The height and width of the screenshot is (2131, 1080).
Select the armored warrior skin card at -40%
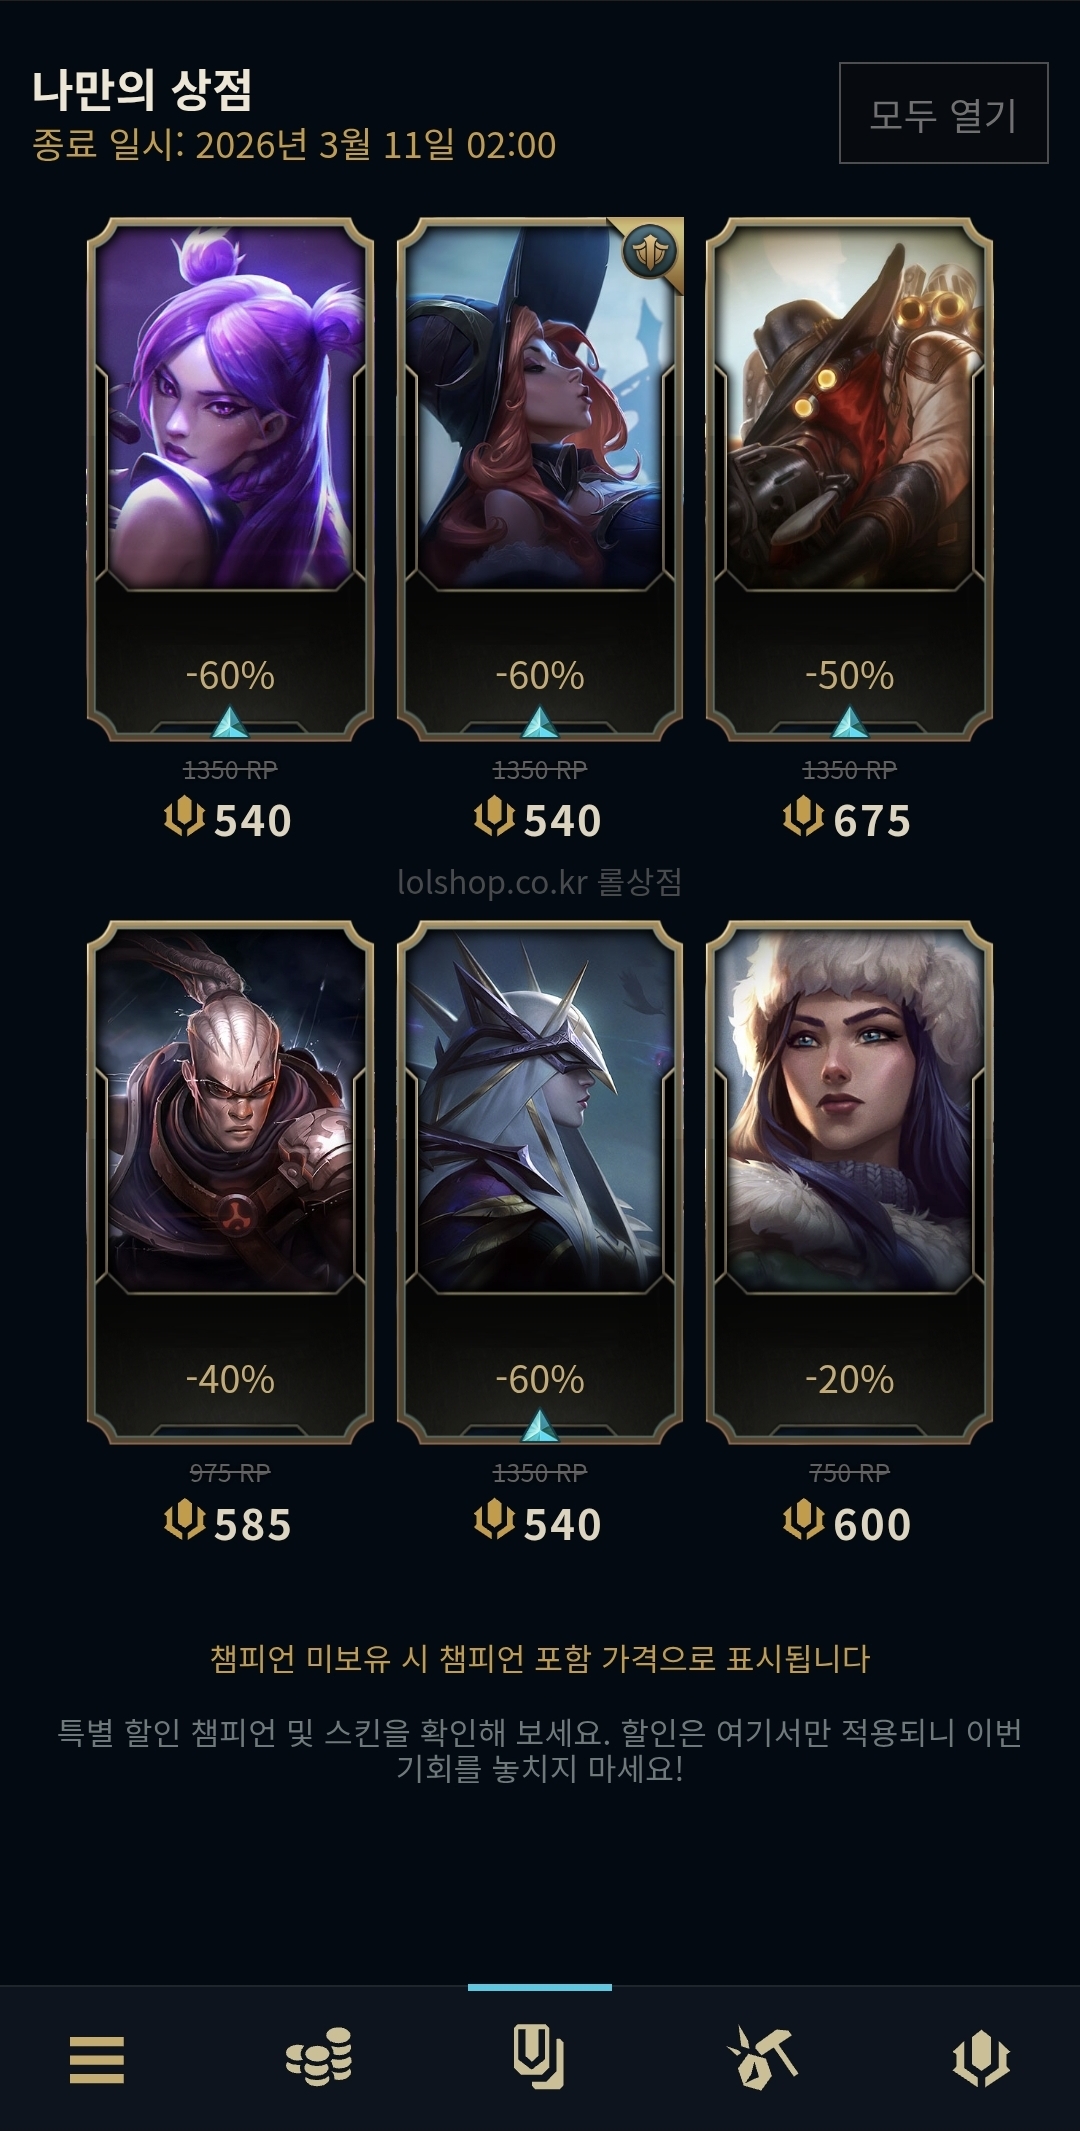230,1182
